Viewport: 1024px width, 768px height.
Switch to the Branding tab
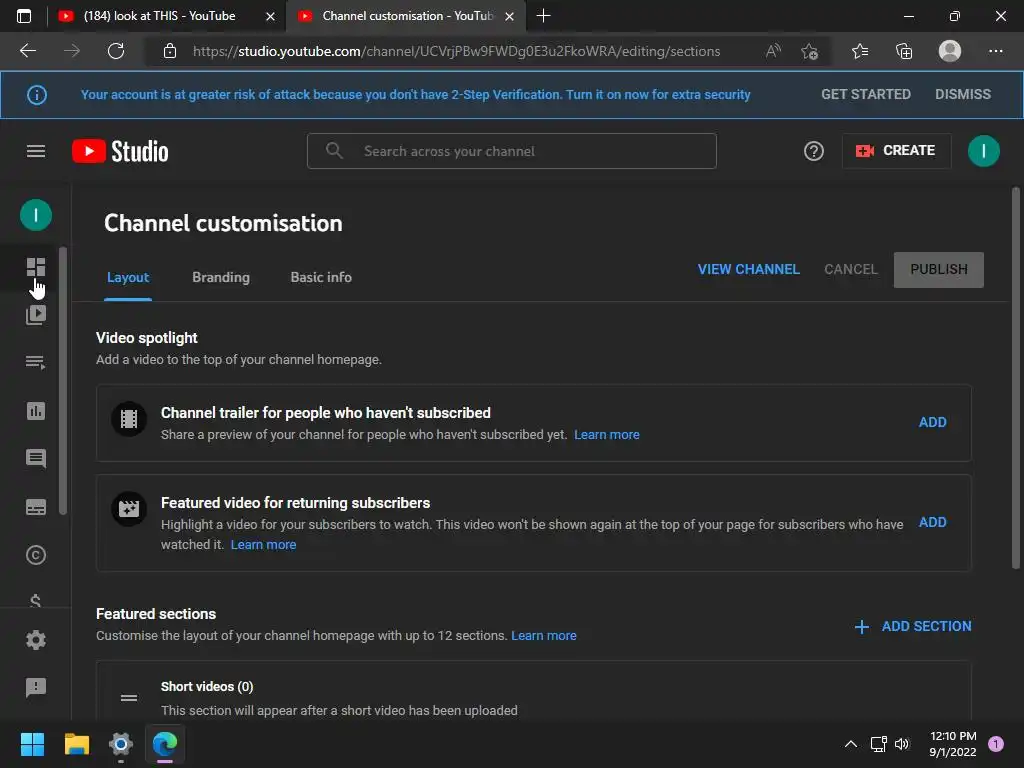point(221,278)
